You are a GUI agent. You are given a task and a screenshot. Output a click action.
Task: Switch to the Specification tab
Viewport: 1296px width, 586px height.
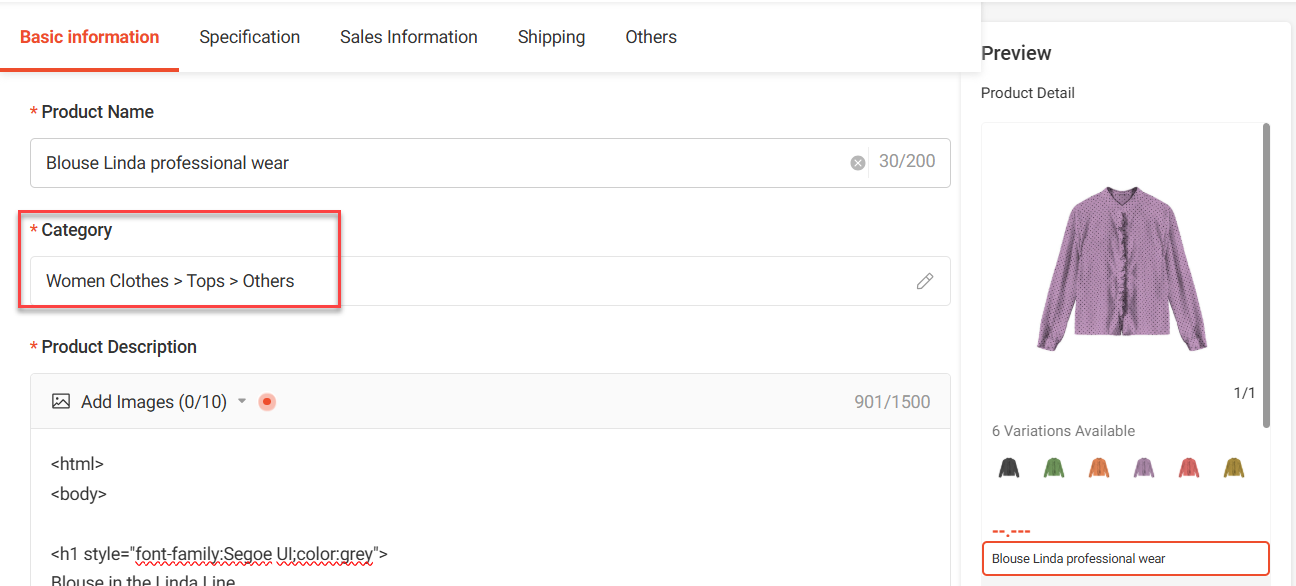click(x=249, y=37)
